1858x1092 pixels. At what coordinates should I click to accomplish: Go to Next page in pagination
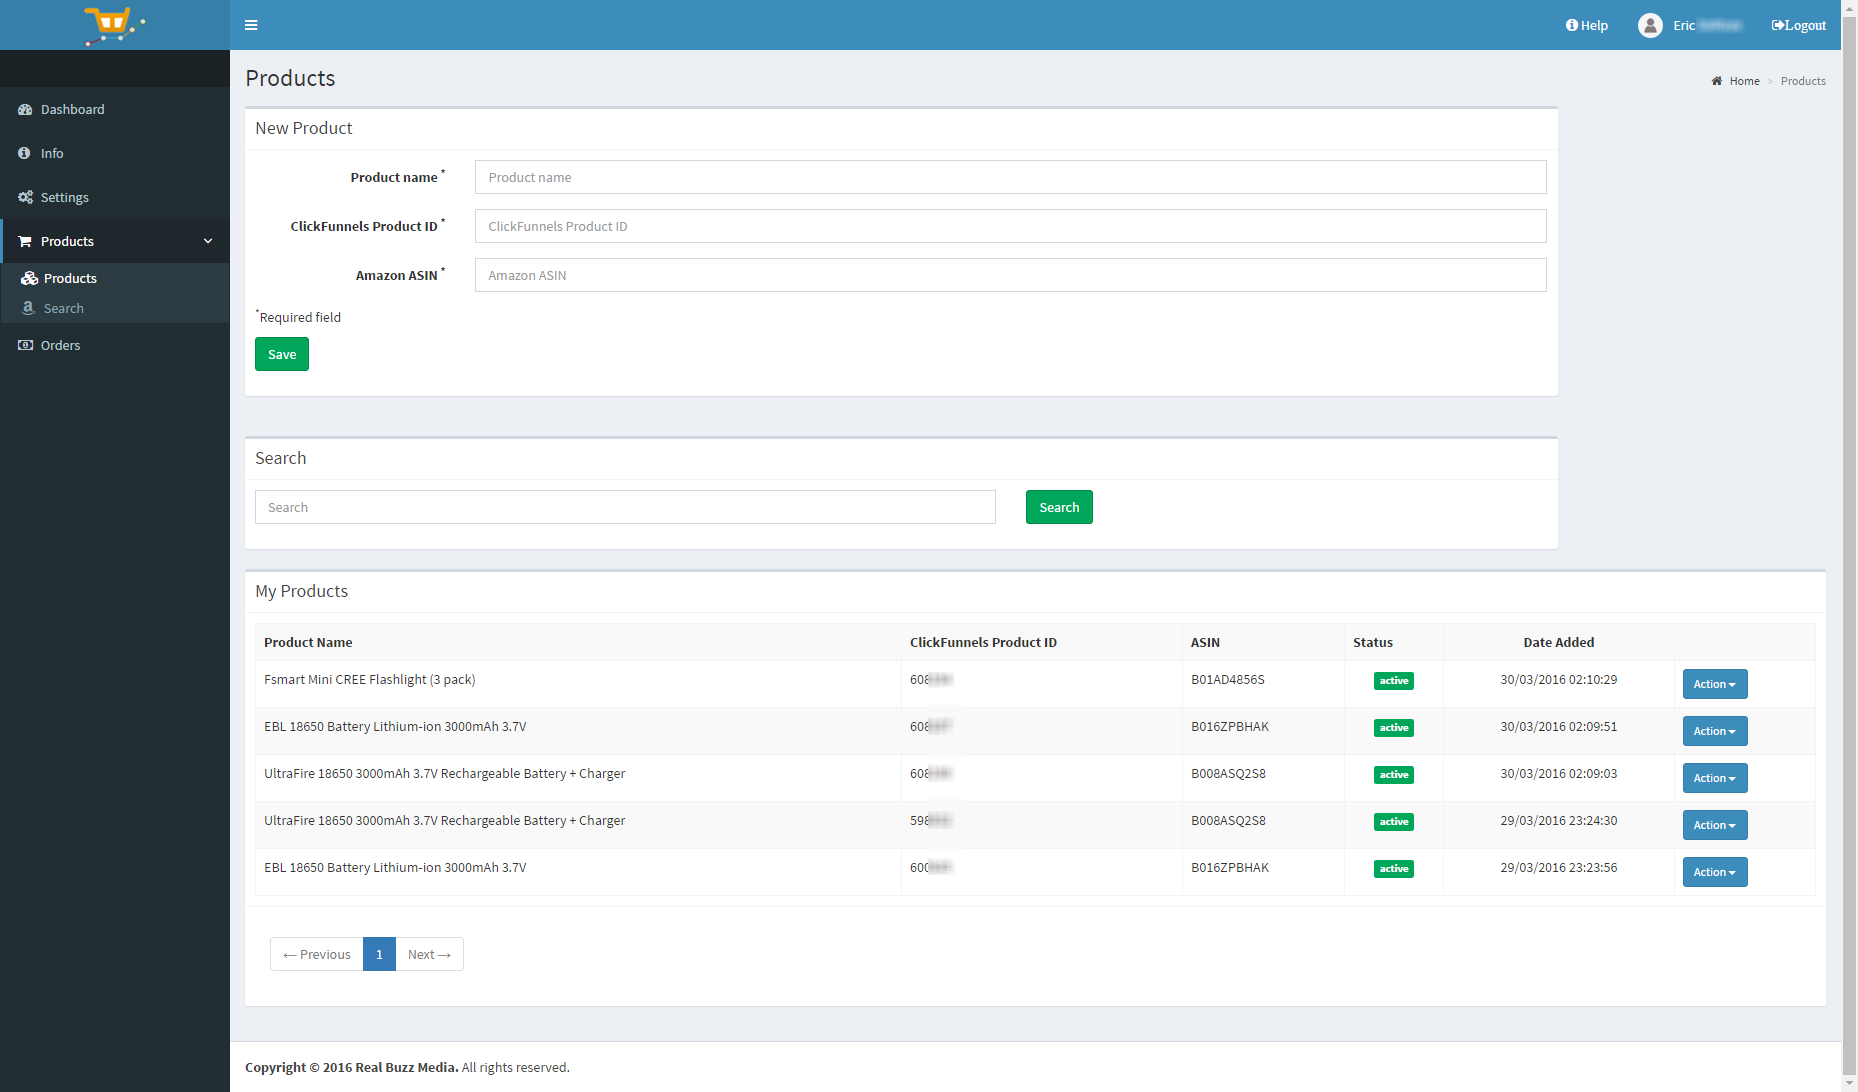click(x=429, y=954)
